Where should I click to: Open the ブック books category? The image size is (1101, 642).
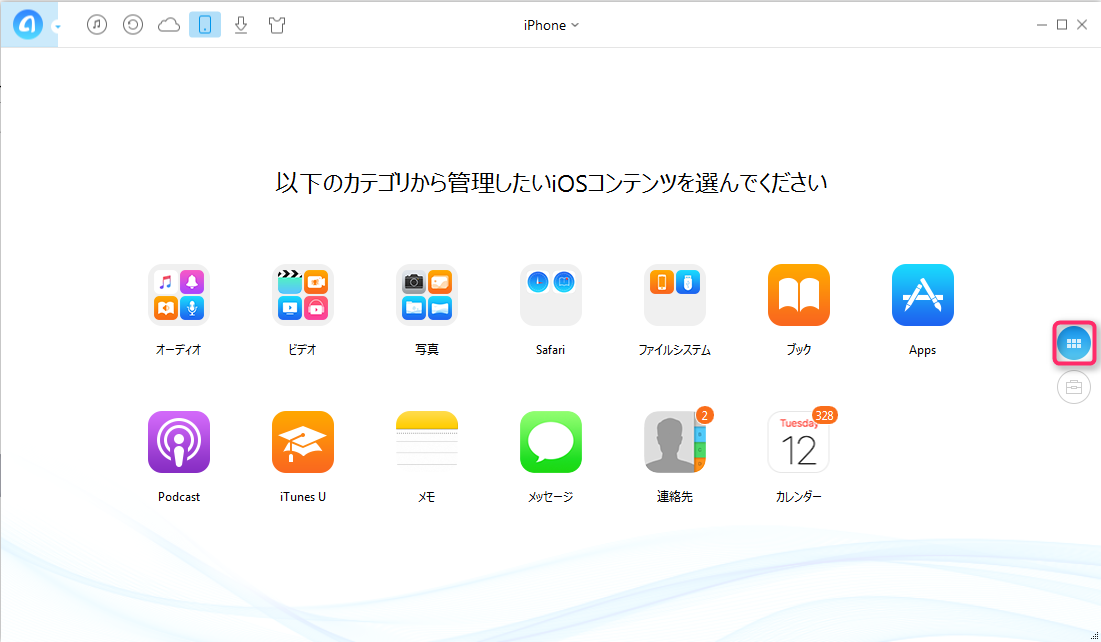799,295
